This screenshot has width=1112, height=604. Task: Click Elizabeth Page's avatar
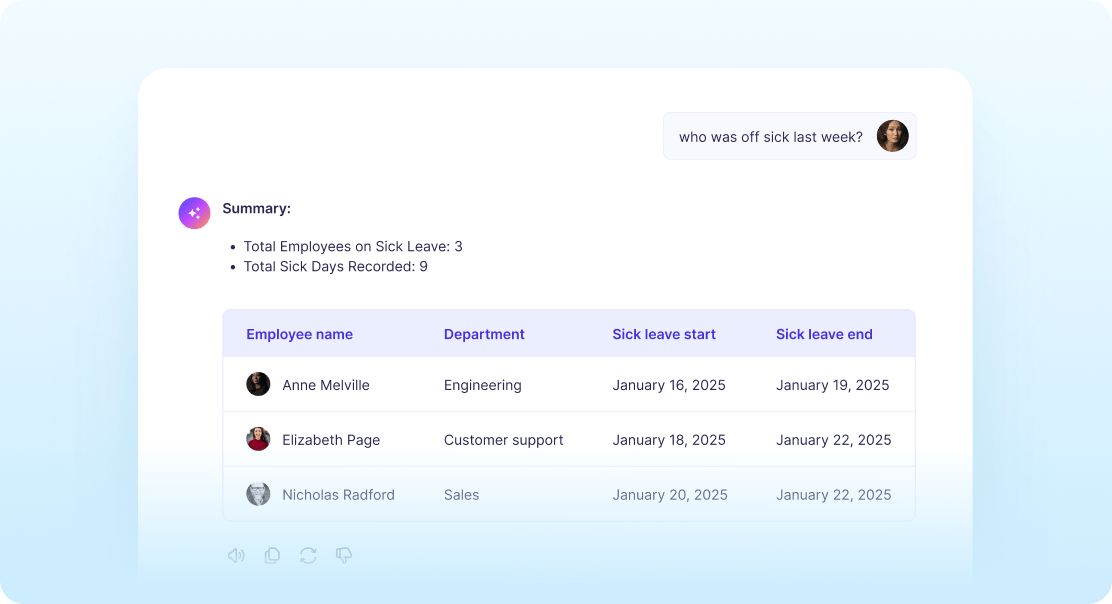coord(258,440)
